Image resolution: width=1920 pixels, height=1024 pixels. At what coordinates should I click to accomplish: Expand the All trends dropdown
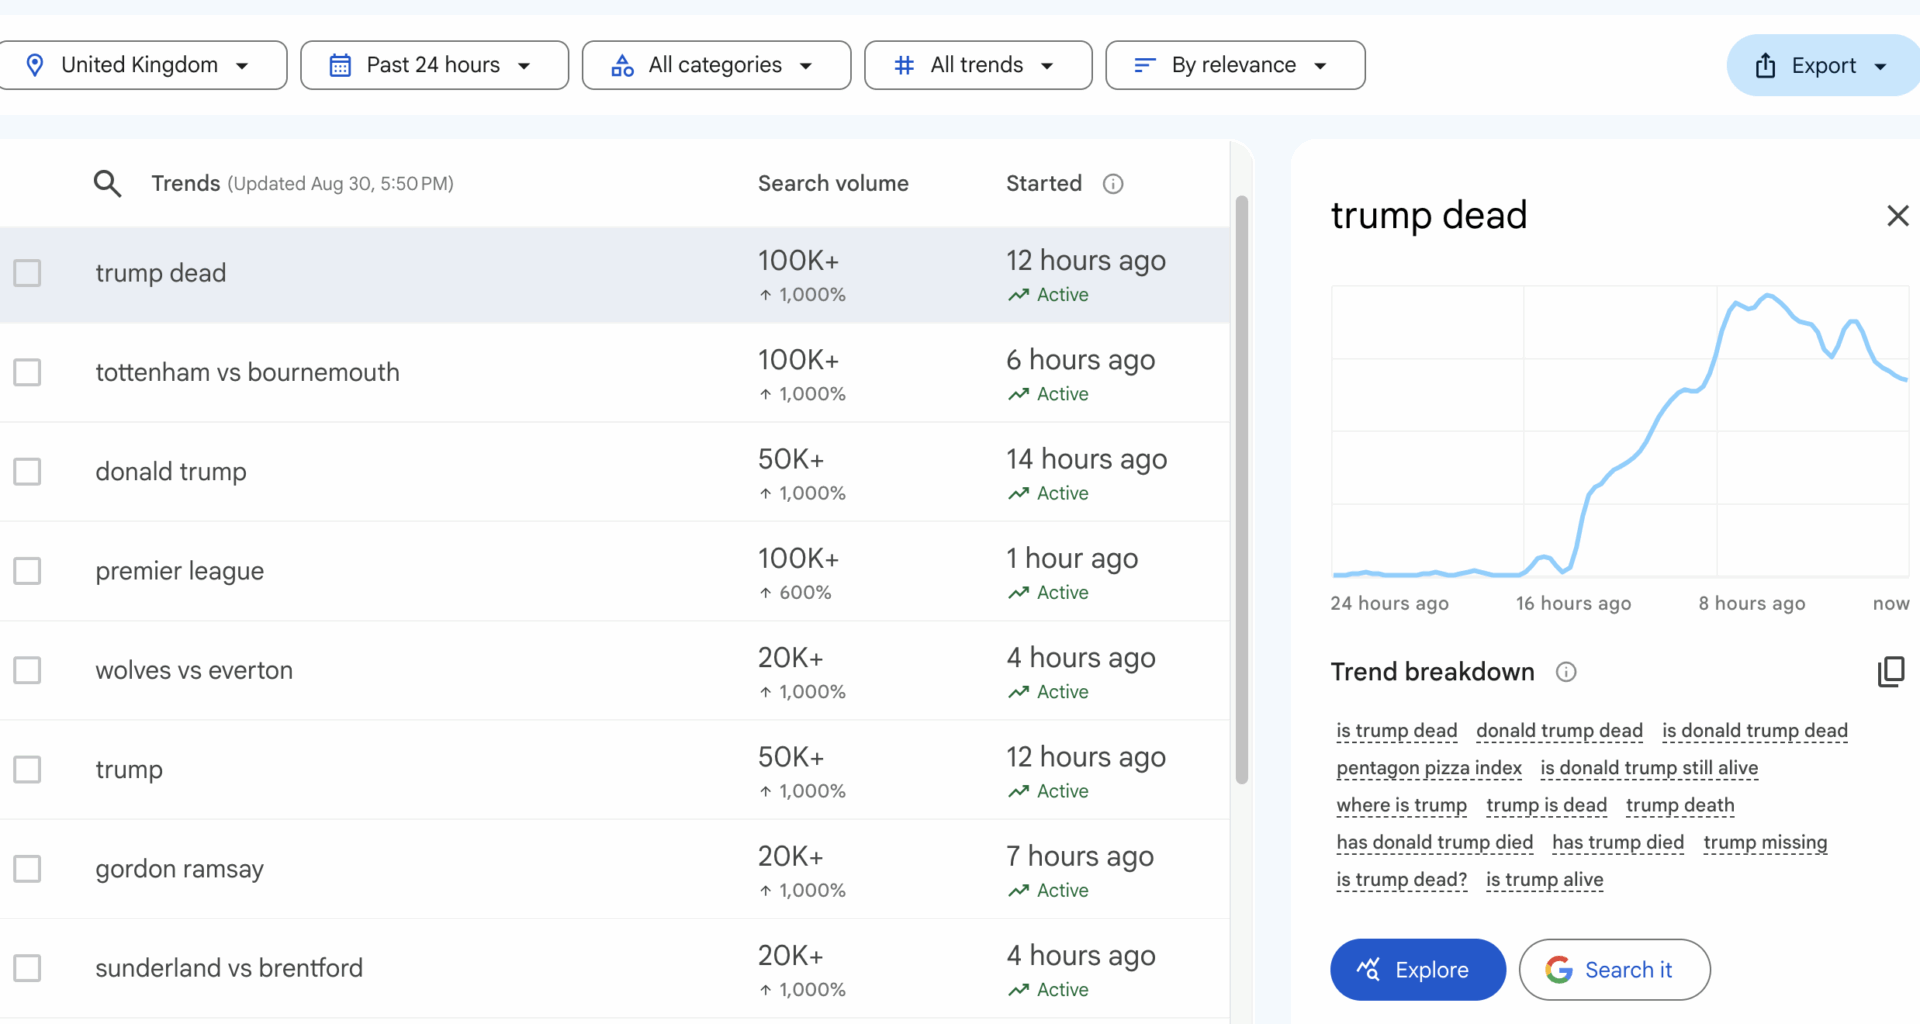pos(978,65)
